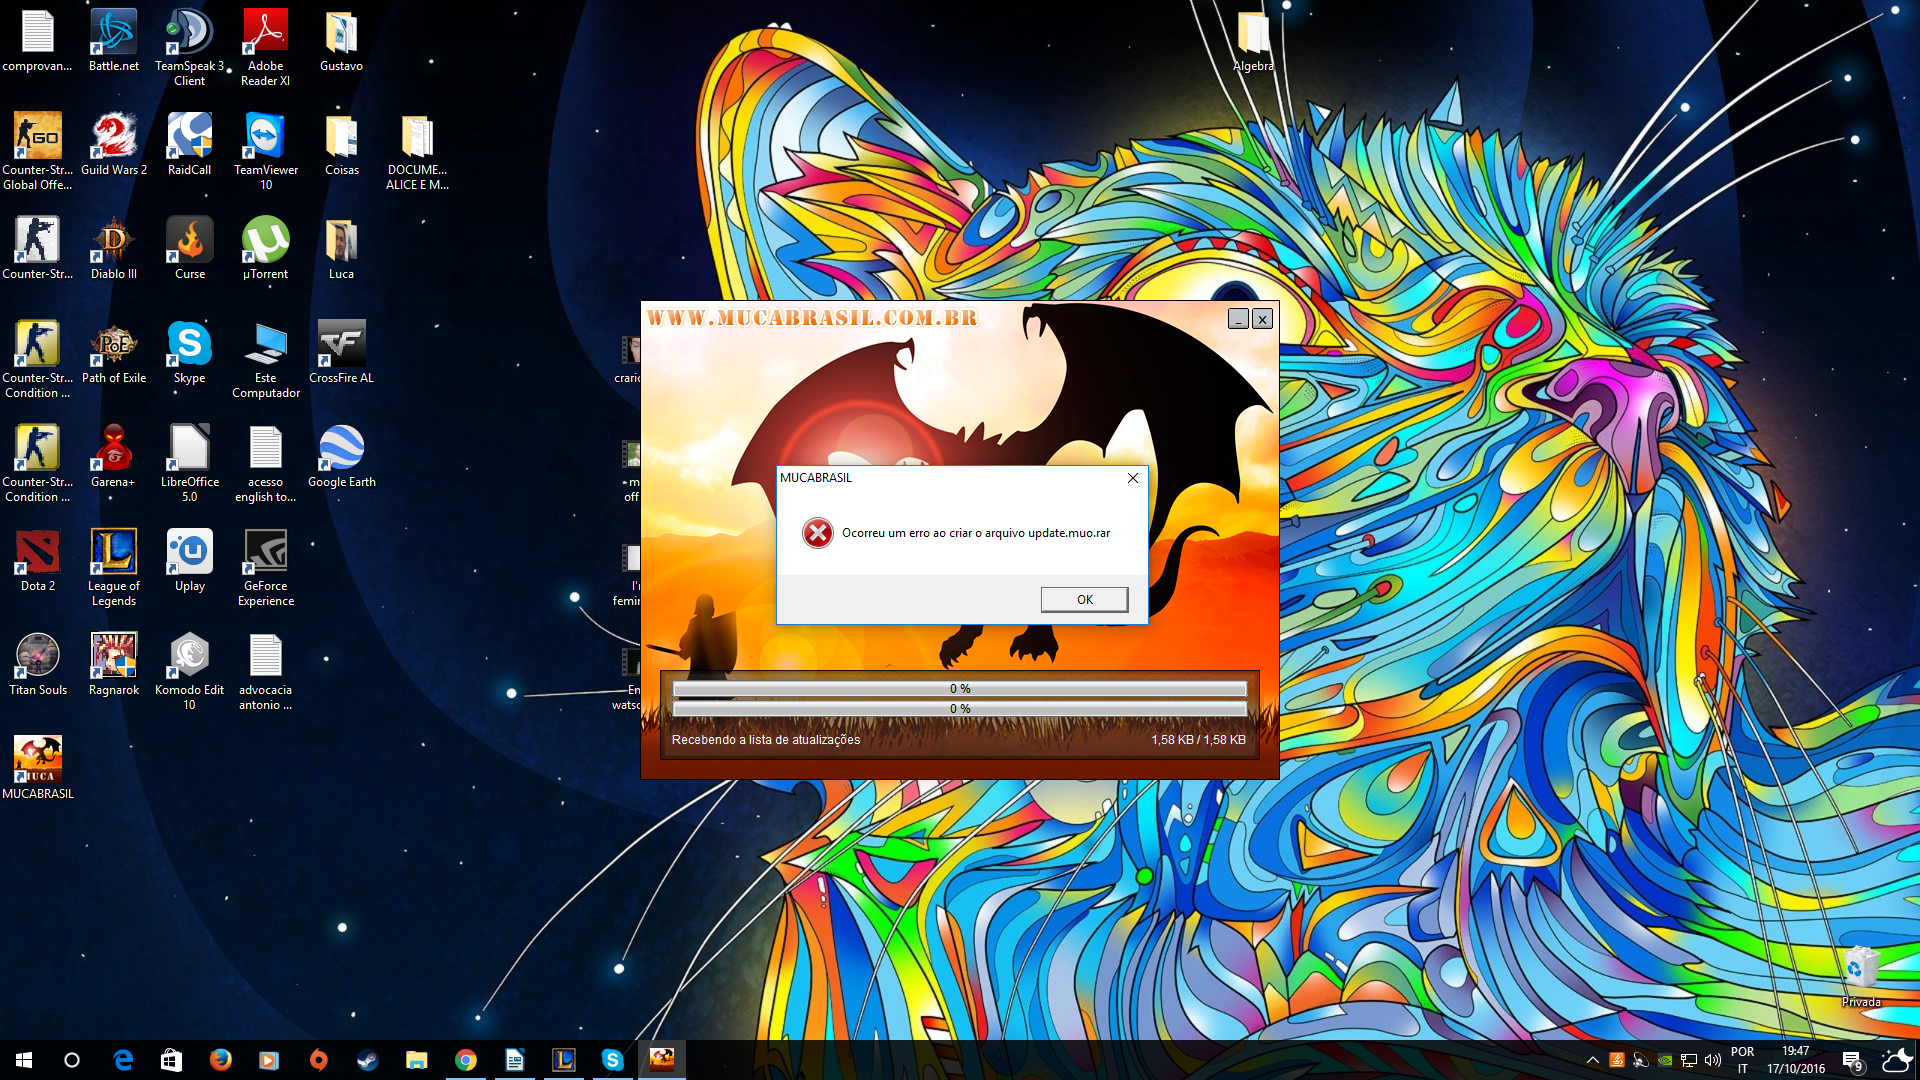Click the taskbar volume speaker icon

click(x=1713, y=1060)
